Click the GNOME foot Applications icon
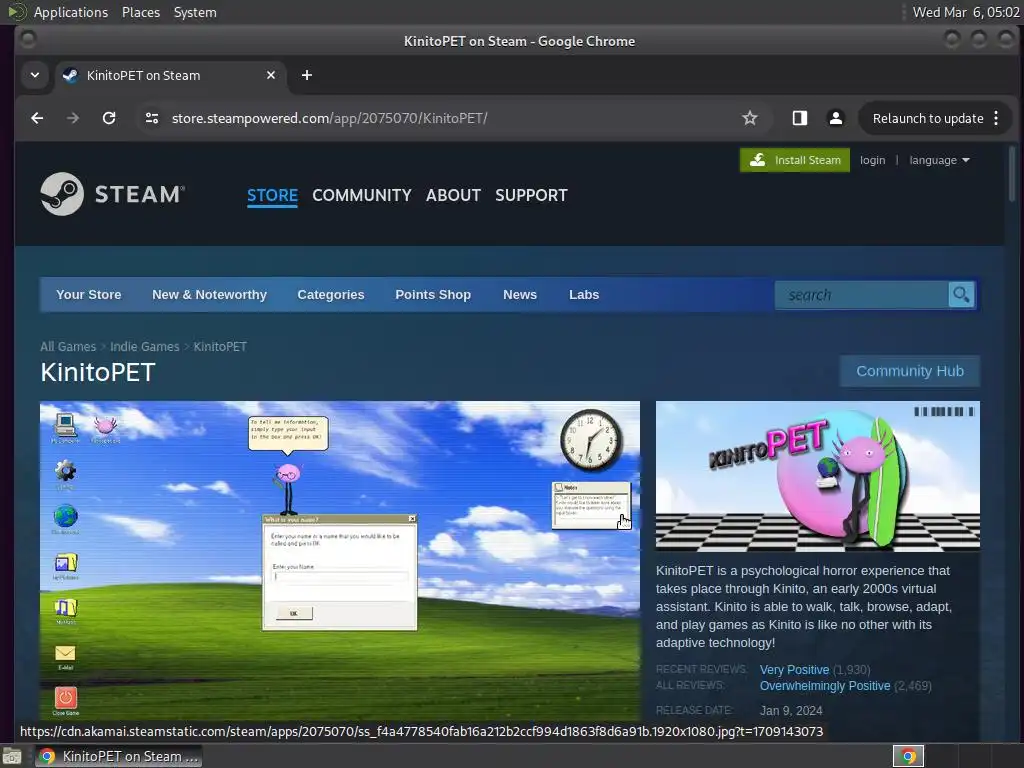Viewport: 1024px width, 768px height. coord(17,12)
